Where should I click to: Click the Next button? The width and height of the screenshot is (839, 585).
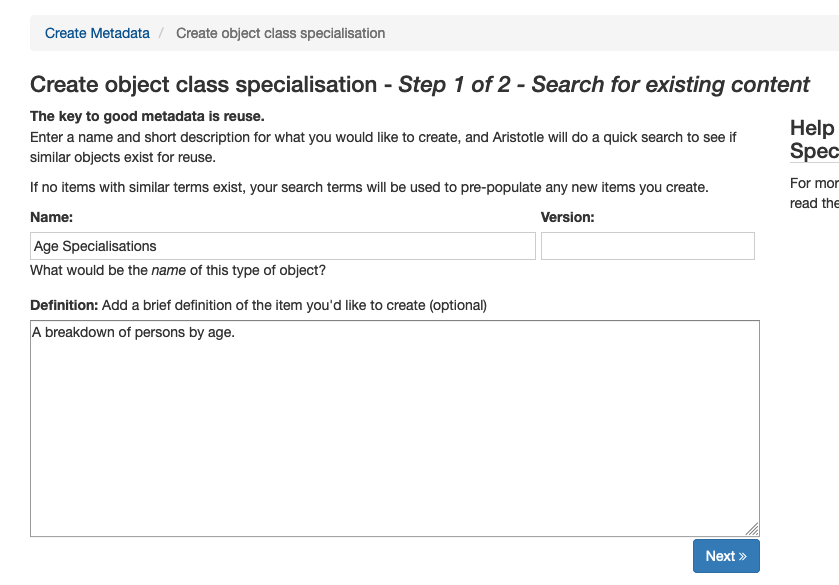coord(725,556)
